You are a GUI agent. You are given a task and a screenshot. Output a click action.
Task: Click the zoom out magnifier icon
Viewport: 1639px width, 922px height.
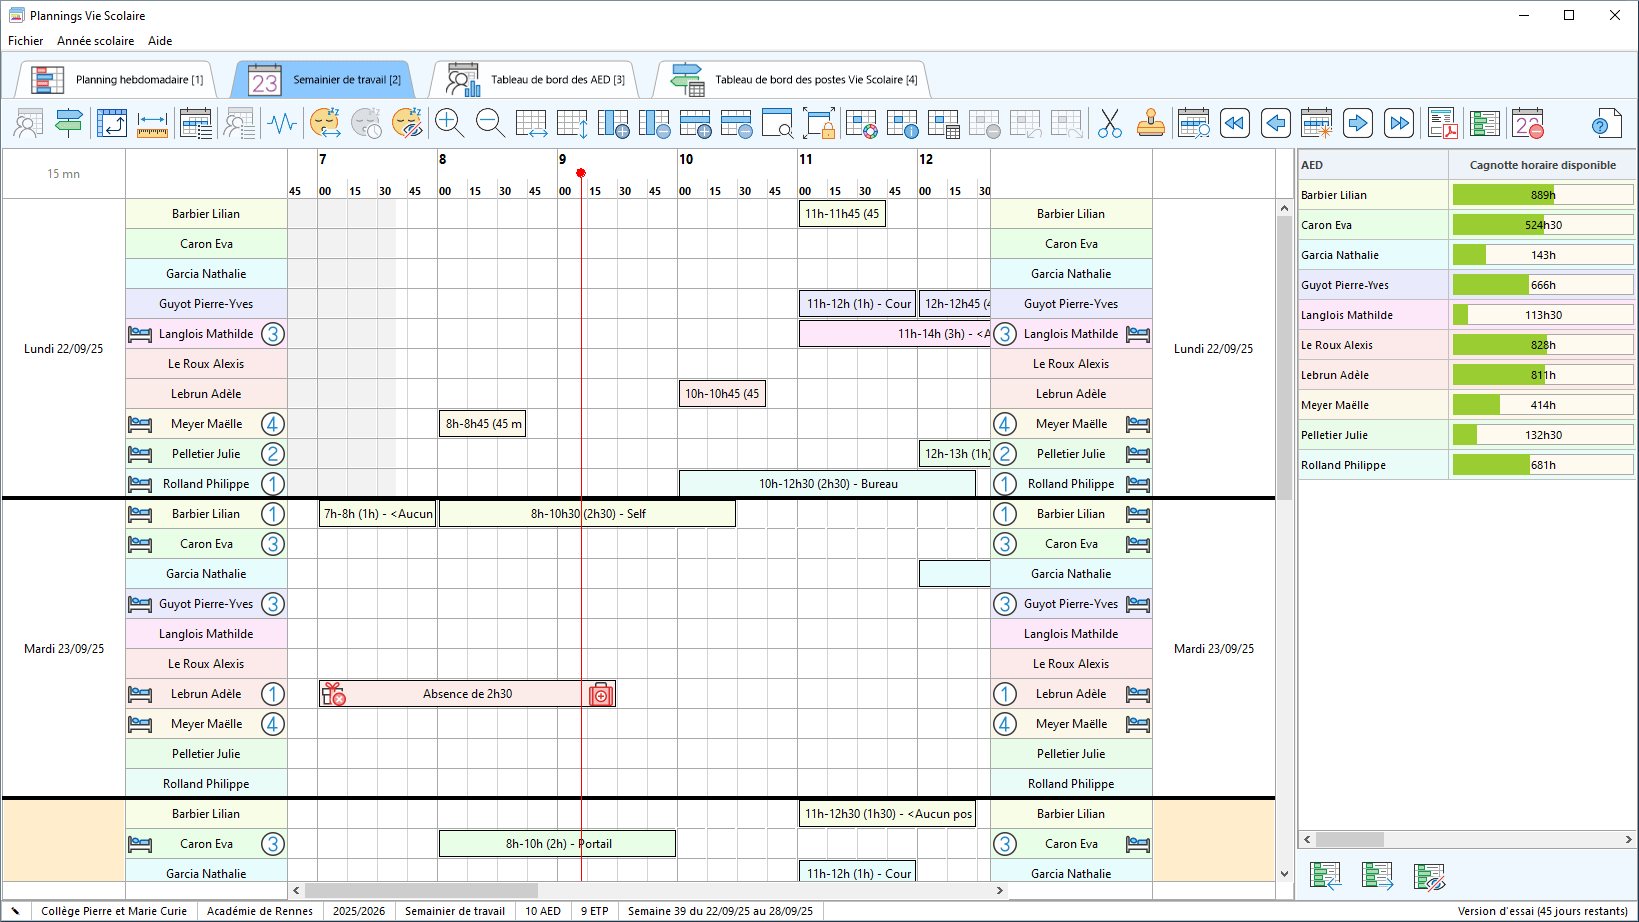490,123
